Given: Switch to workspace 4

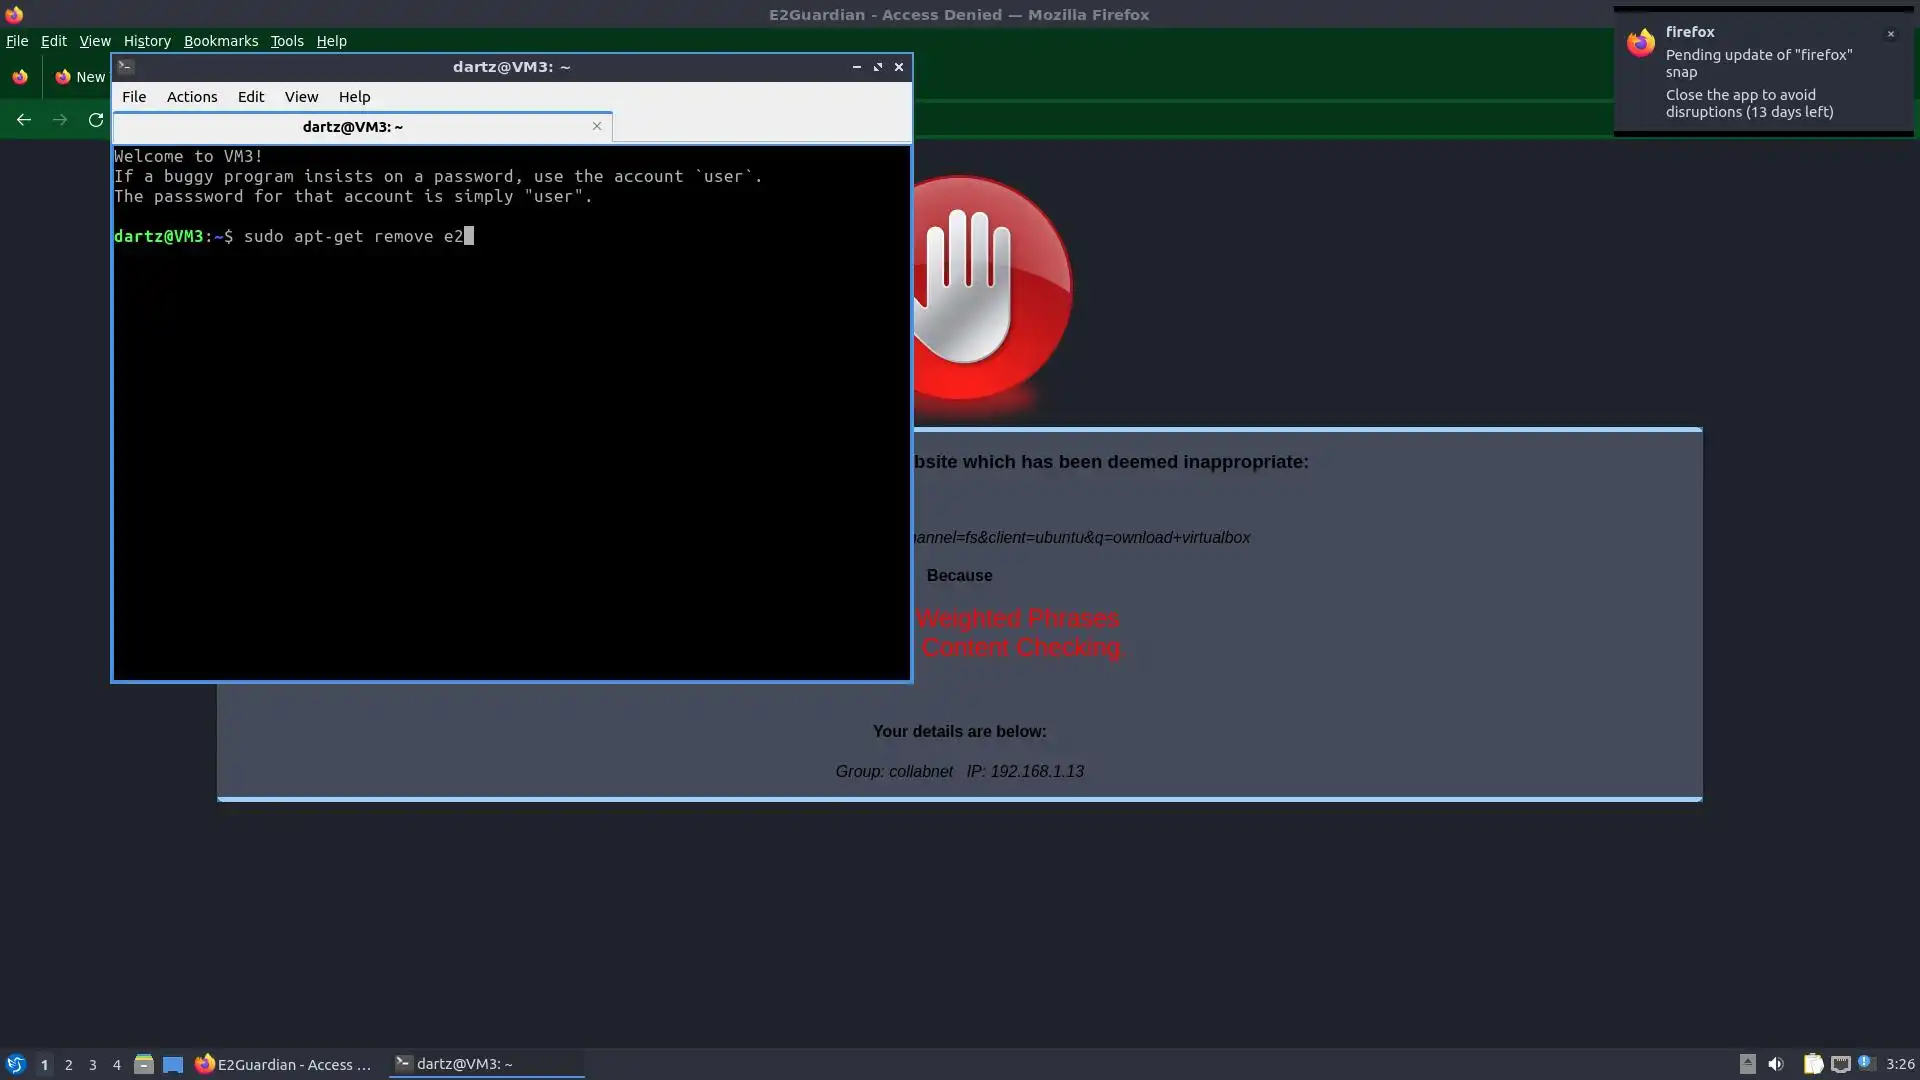Looking at the screenshot, I should pyautogui.click(x=116, y=1065).
